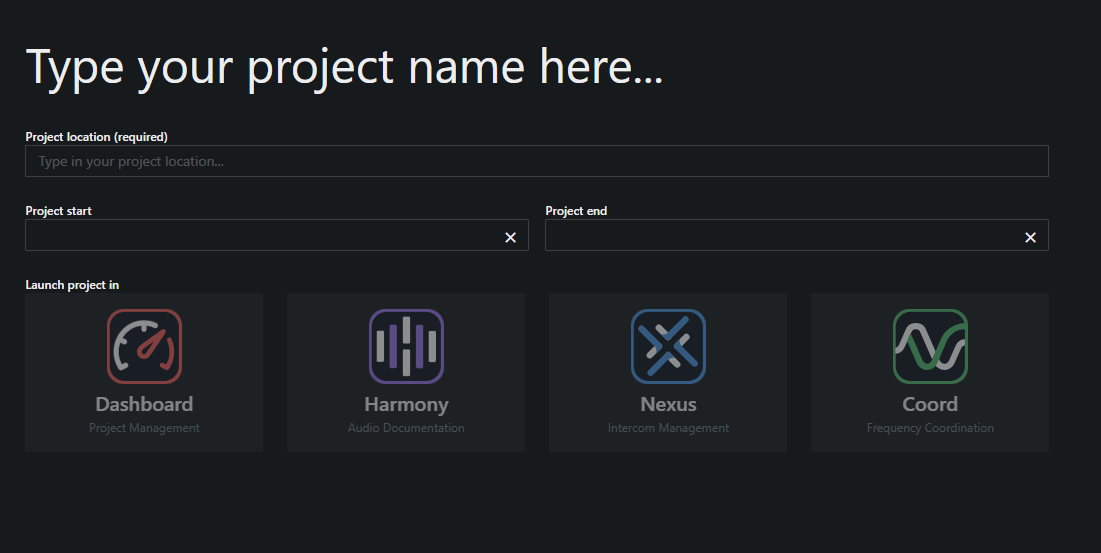Select the Dashboard title text
The width and height of the screenshot is (1101, 553).
(144, 404)
